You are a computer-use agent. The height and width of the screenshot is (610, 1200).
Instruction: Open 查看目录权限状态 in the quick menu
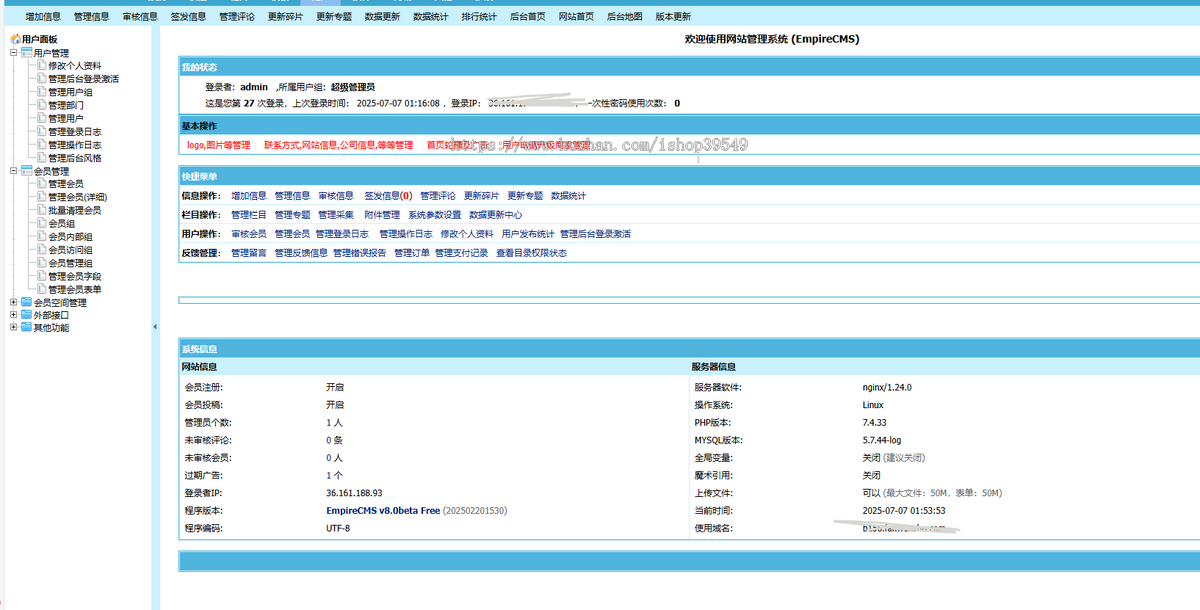[531, 253]
